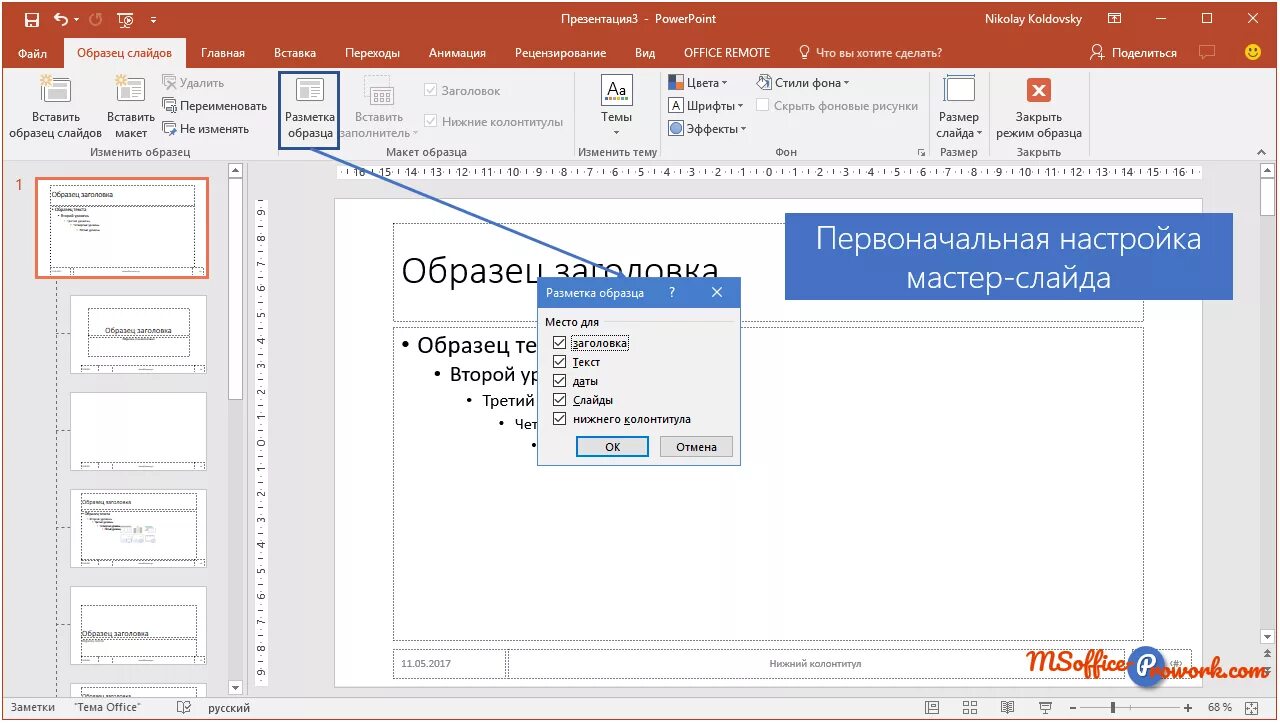This screenshot has height=723, width=1280.
Task: Switch to Slide Sorter view
Action: (x=970, y=707)
